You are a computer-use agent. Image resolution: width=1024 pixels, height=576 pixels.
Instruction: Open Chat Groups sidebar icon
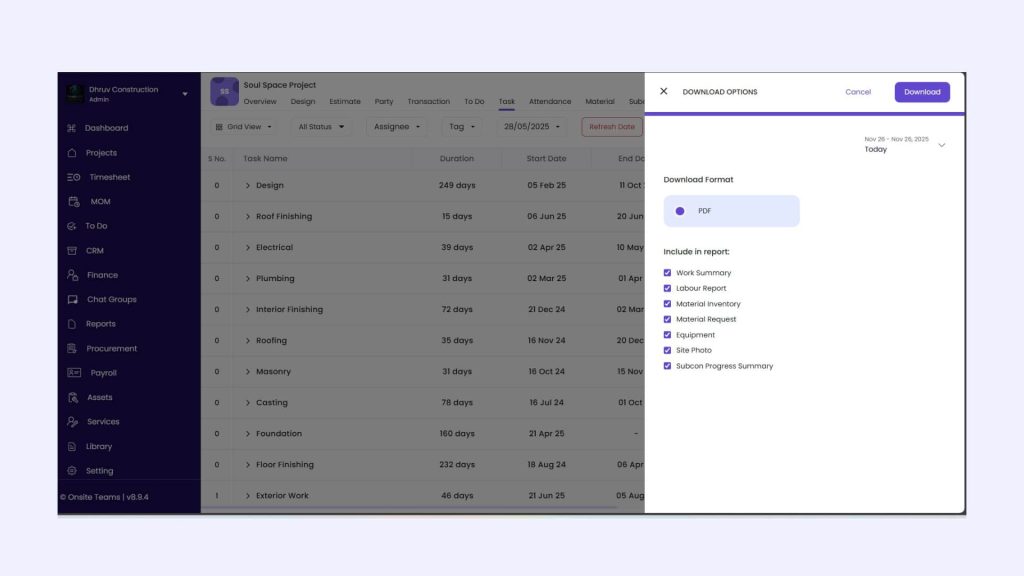[72, 300]
